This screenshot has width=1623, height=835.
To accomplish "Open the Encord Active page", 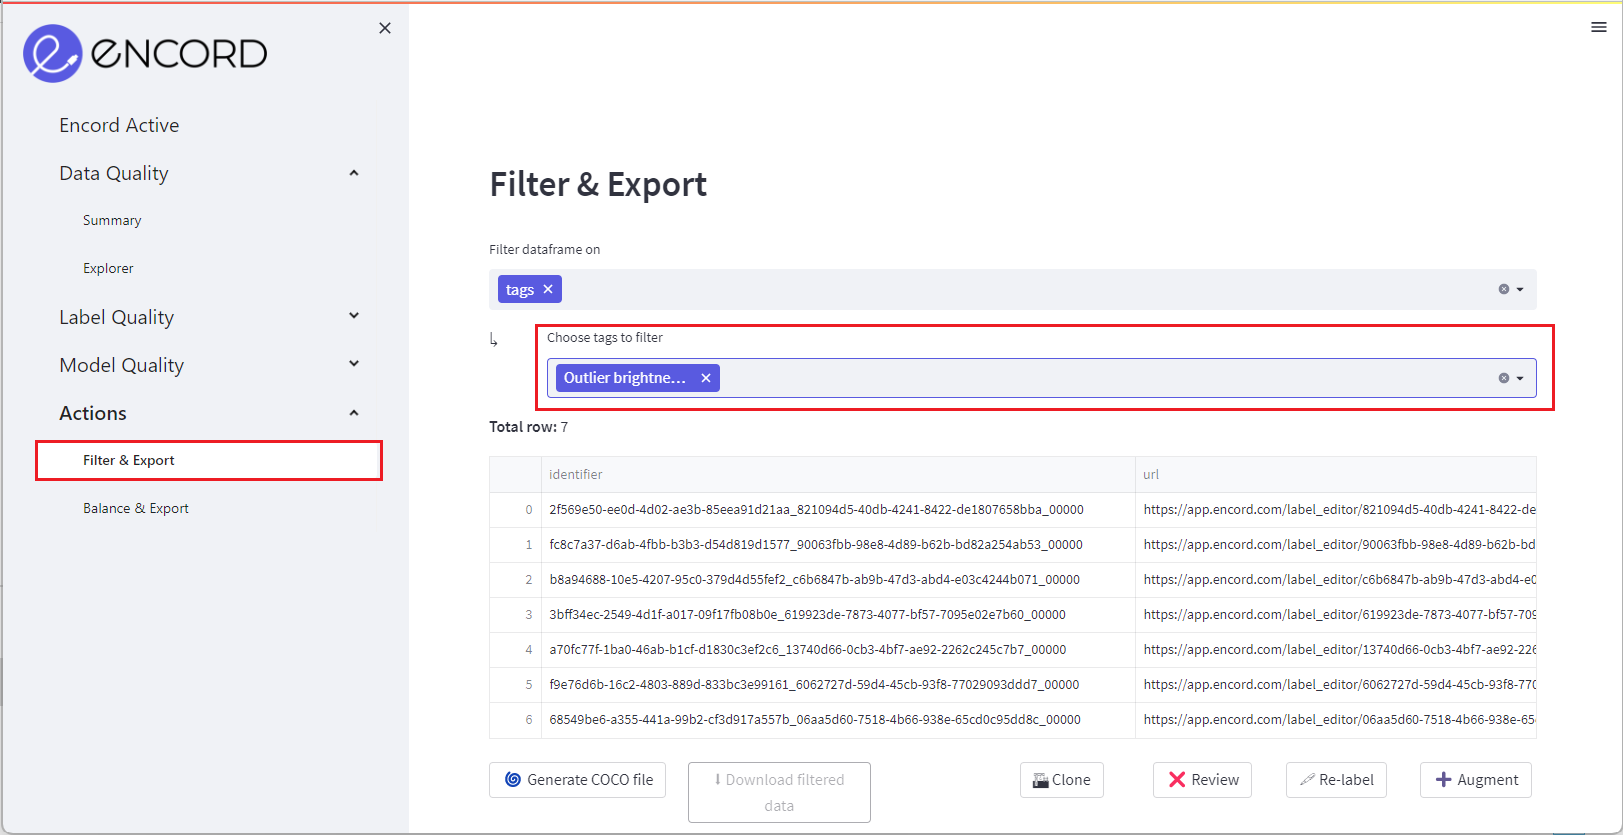I will click(119, 125).
